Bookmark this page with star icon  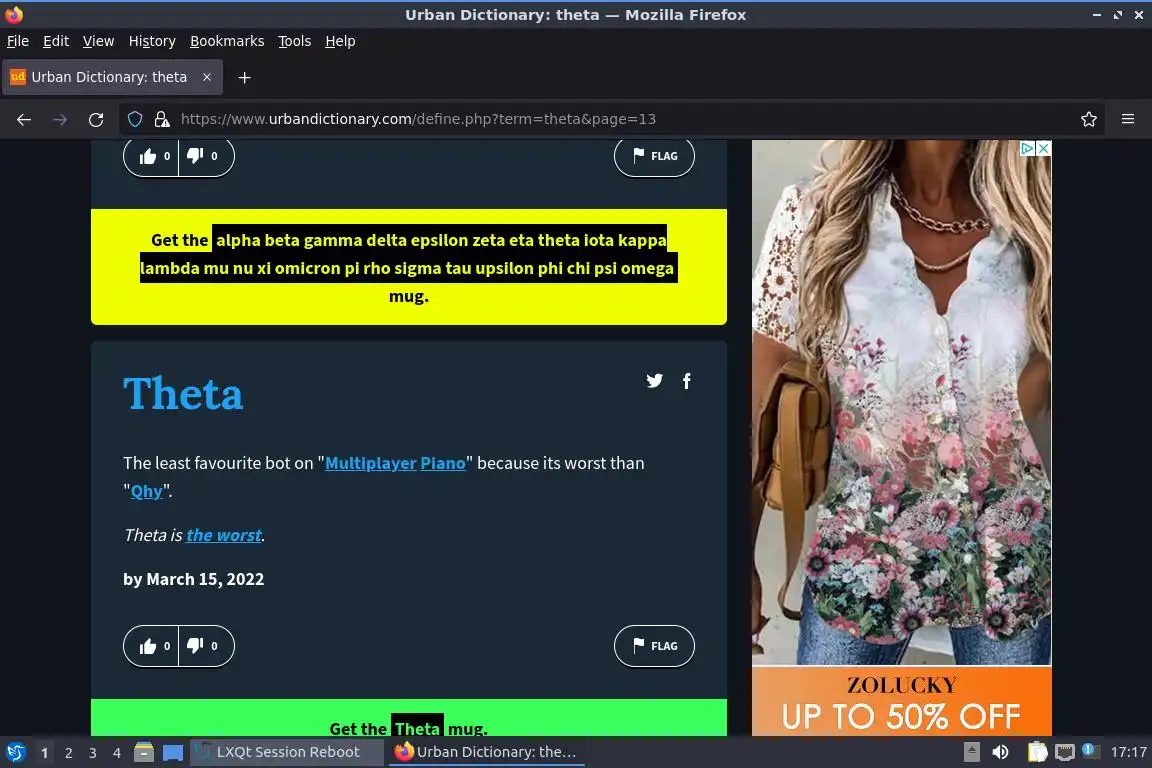[x=1089, y=119]
